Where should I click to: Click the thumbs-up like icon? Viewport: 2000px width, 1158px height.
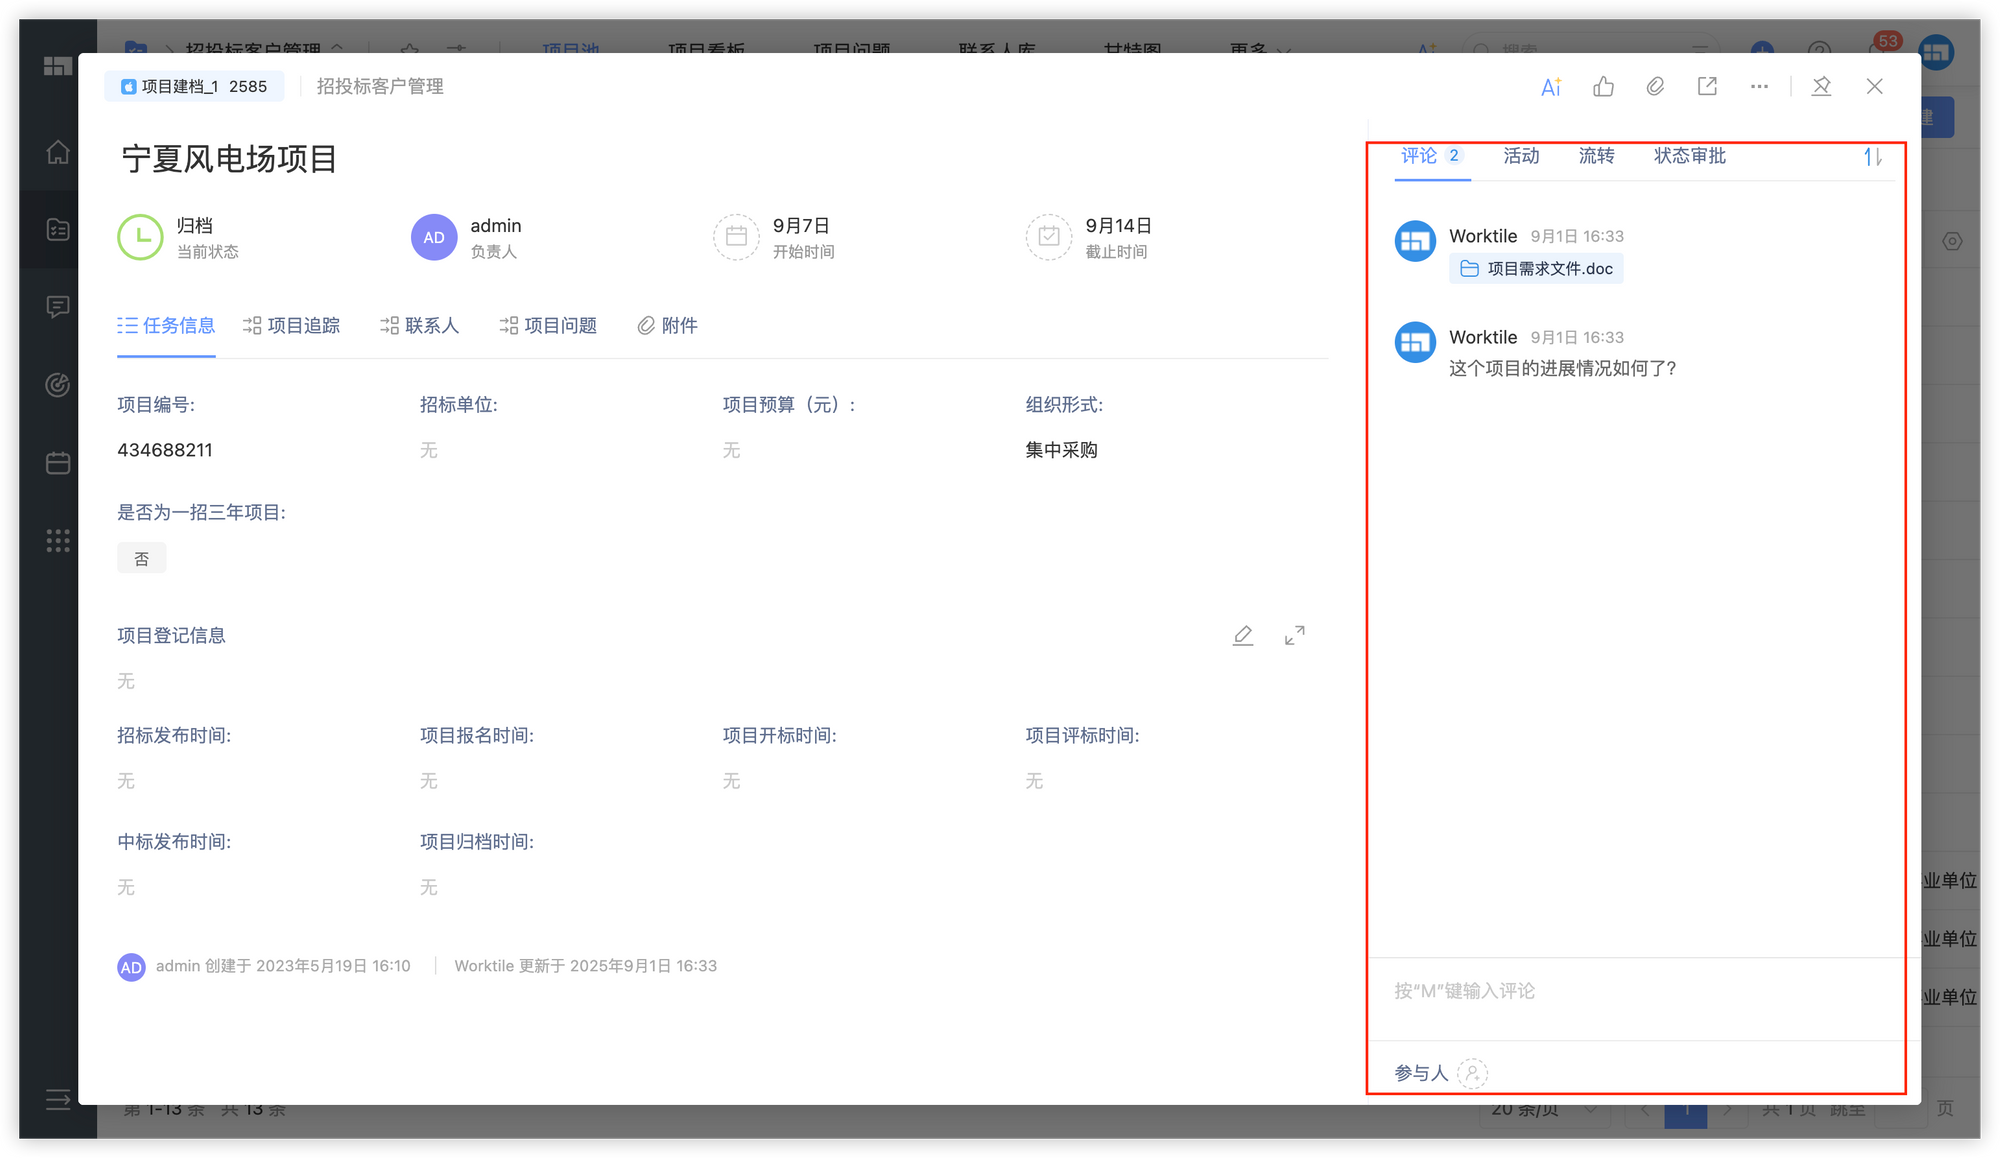click(1603, 87)
